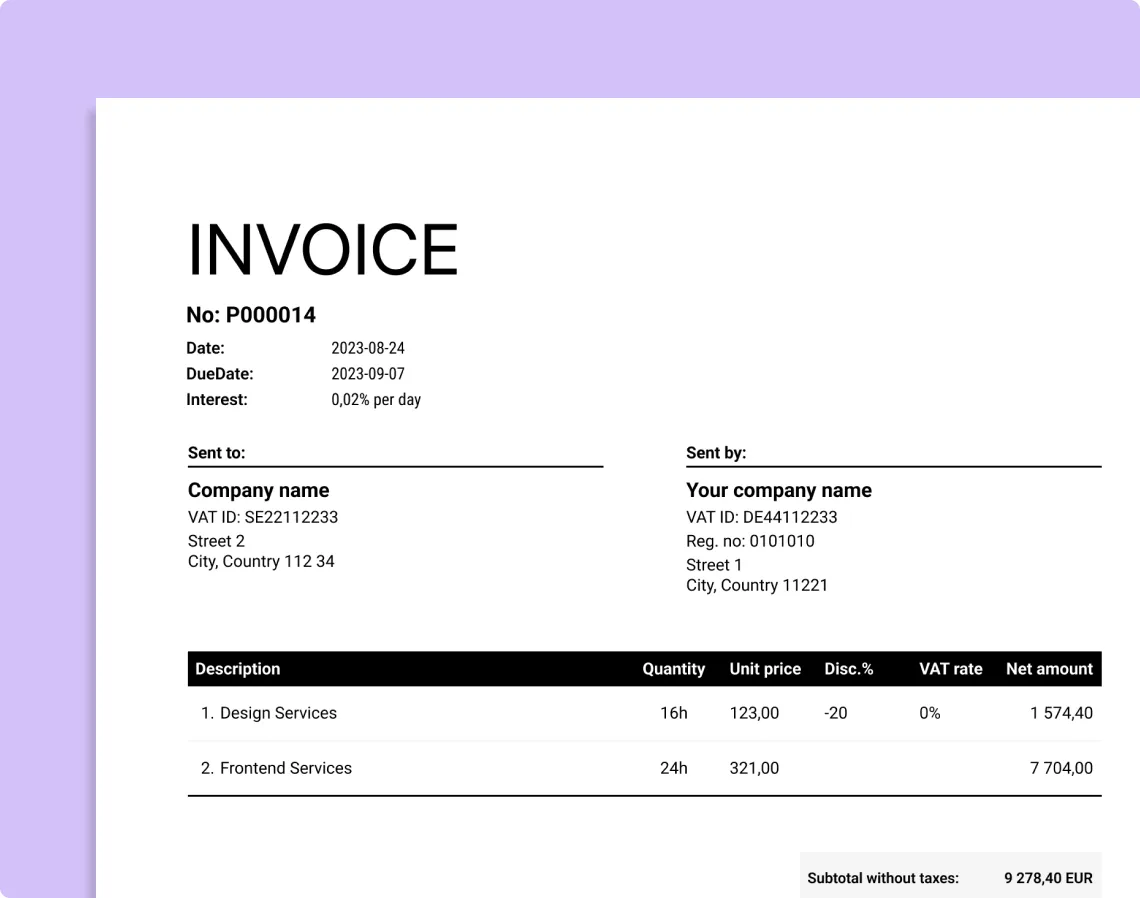Select the VAT rate column header
Image resolution: width=1140 pixels, height=898 pixels.
pyautogui.click(x=950, y=669)
